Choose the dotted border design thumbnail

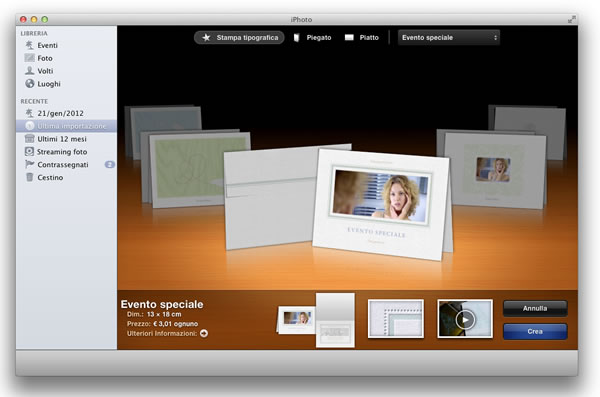tap(396, 319)
